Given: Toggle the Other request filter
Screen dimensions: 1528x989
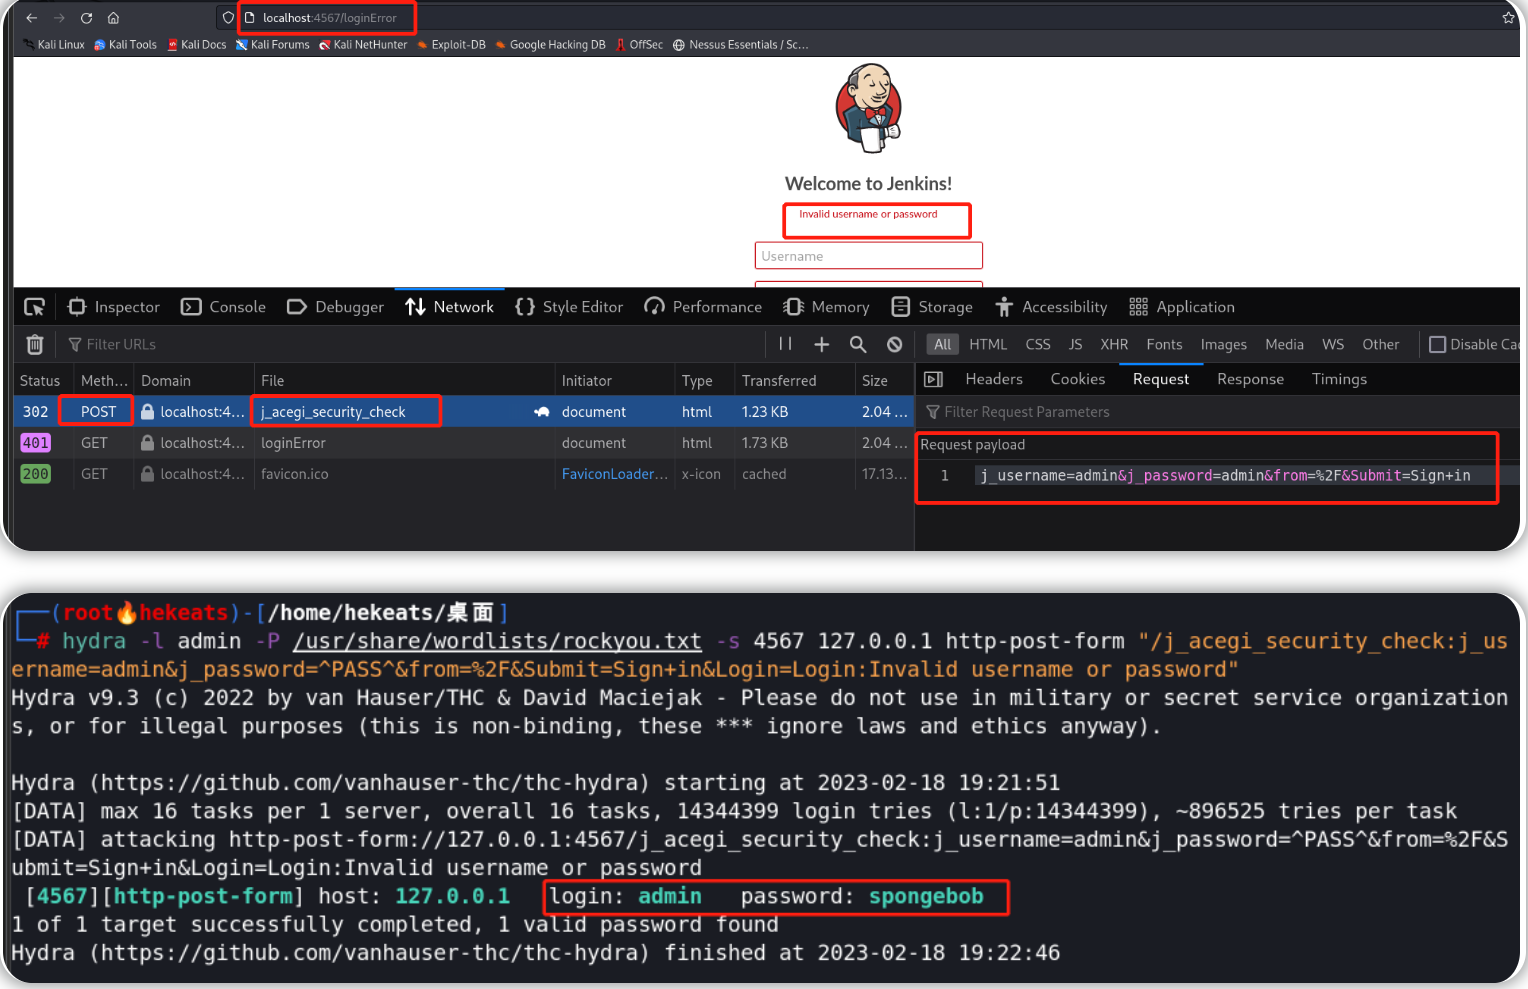Looking at the screenshot, I should tap(1380, 344).
